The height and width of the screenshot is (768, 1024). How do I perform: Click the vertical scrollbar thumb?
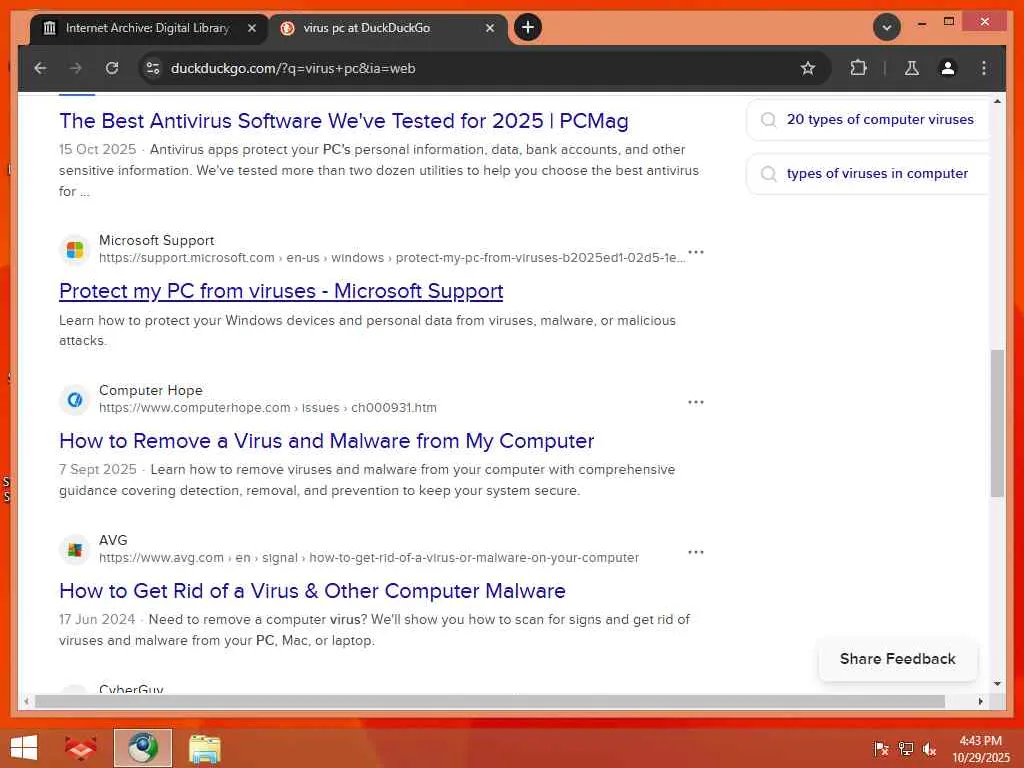pos(997,423)
